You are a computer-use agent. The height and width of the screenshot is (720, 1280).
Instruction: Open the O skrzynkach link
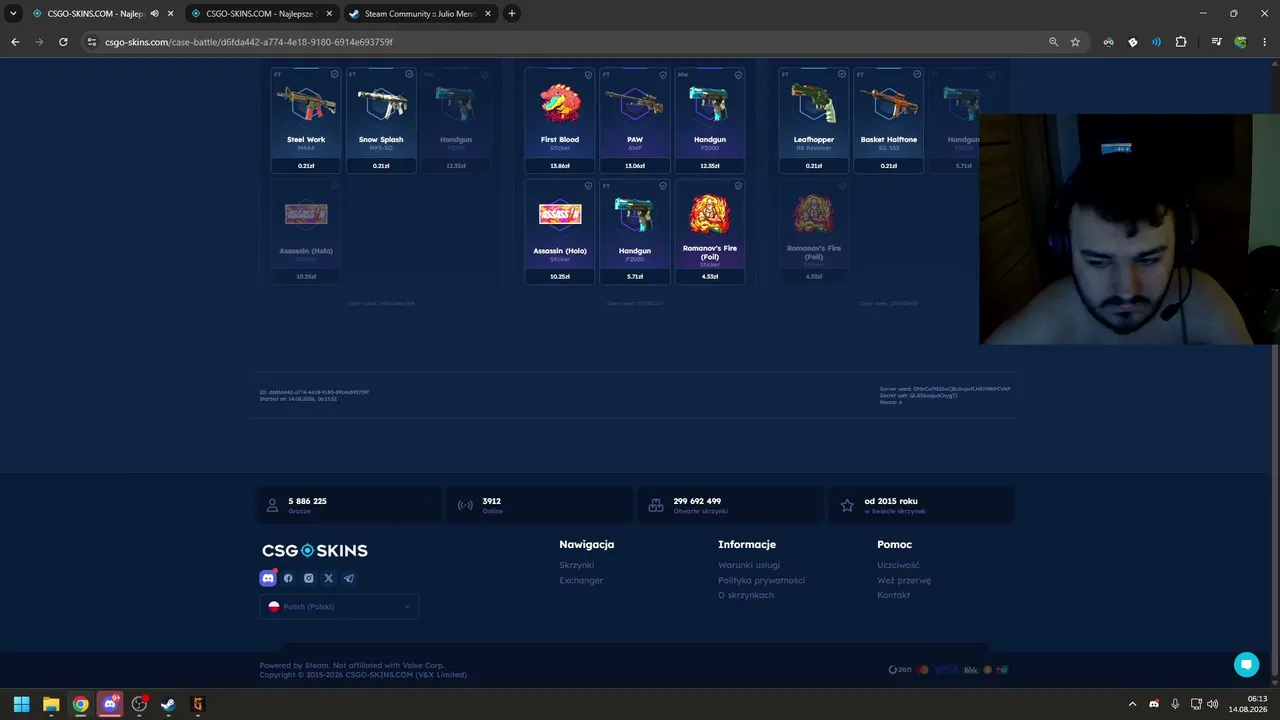tap(746, 595)
